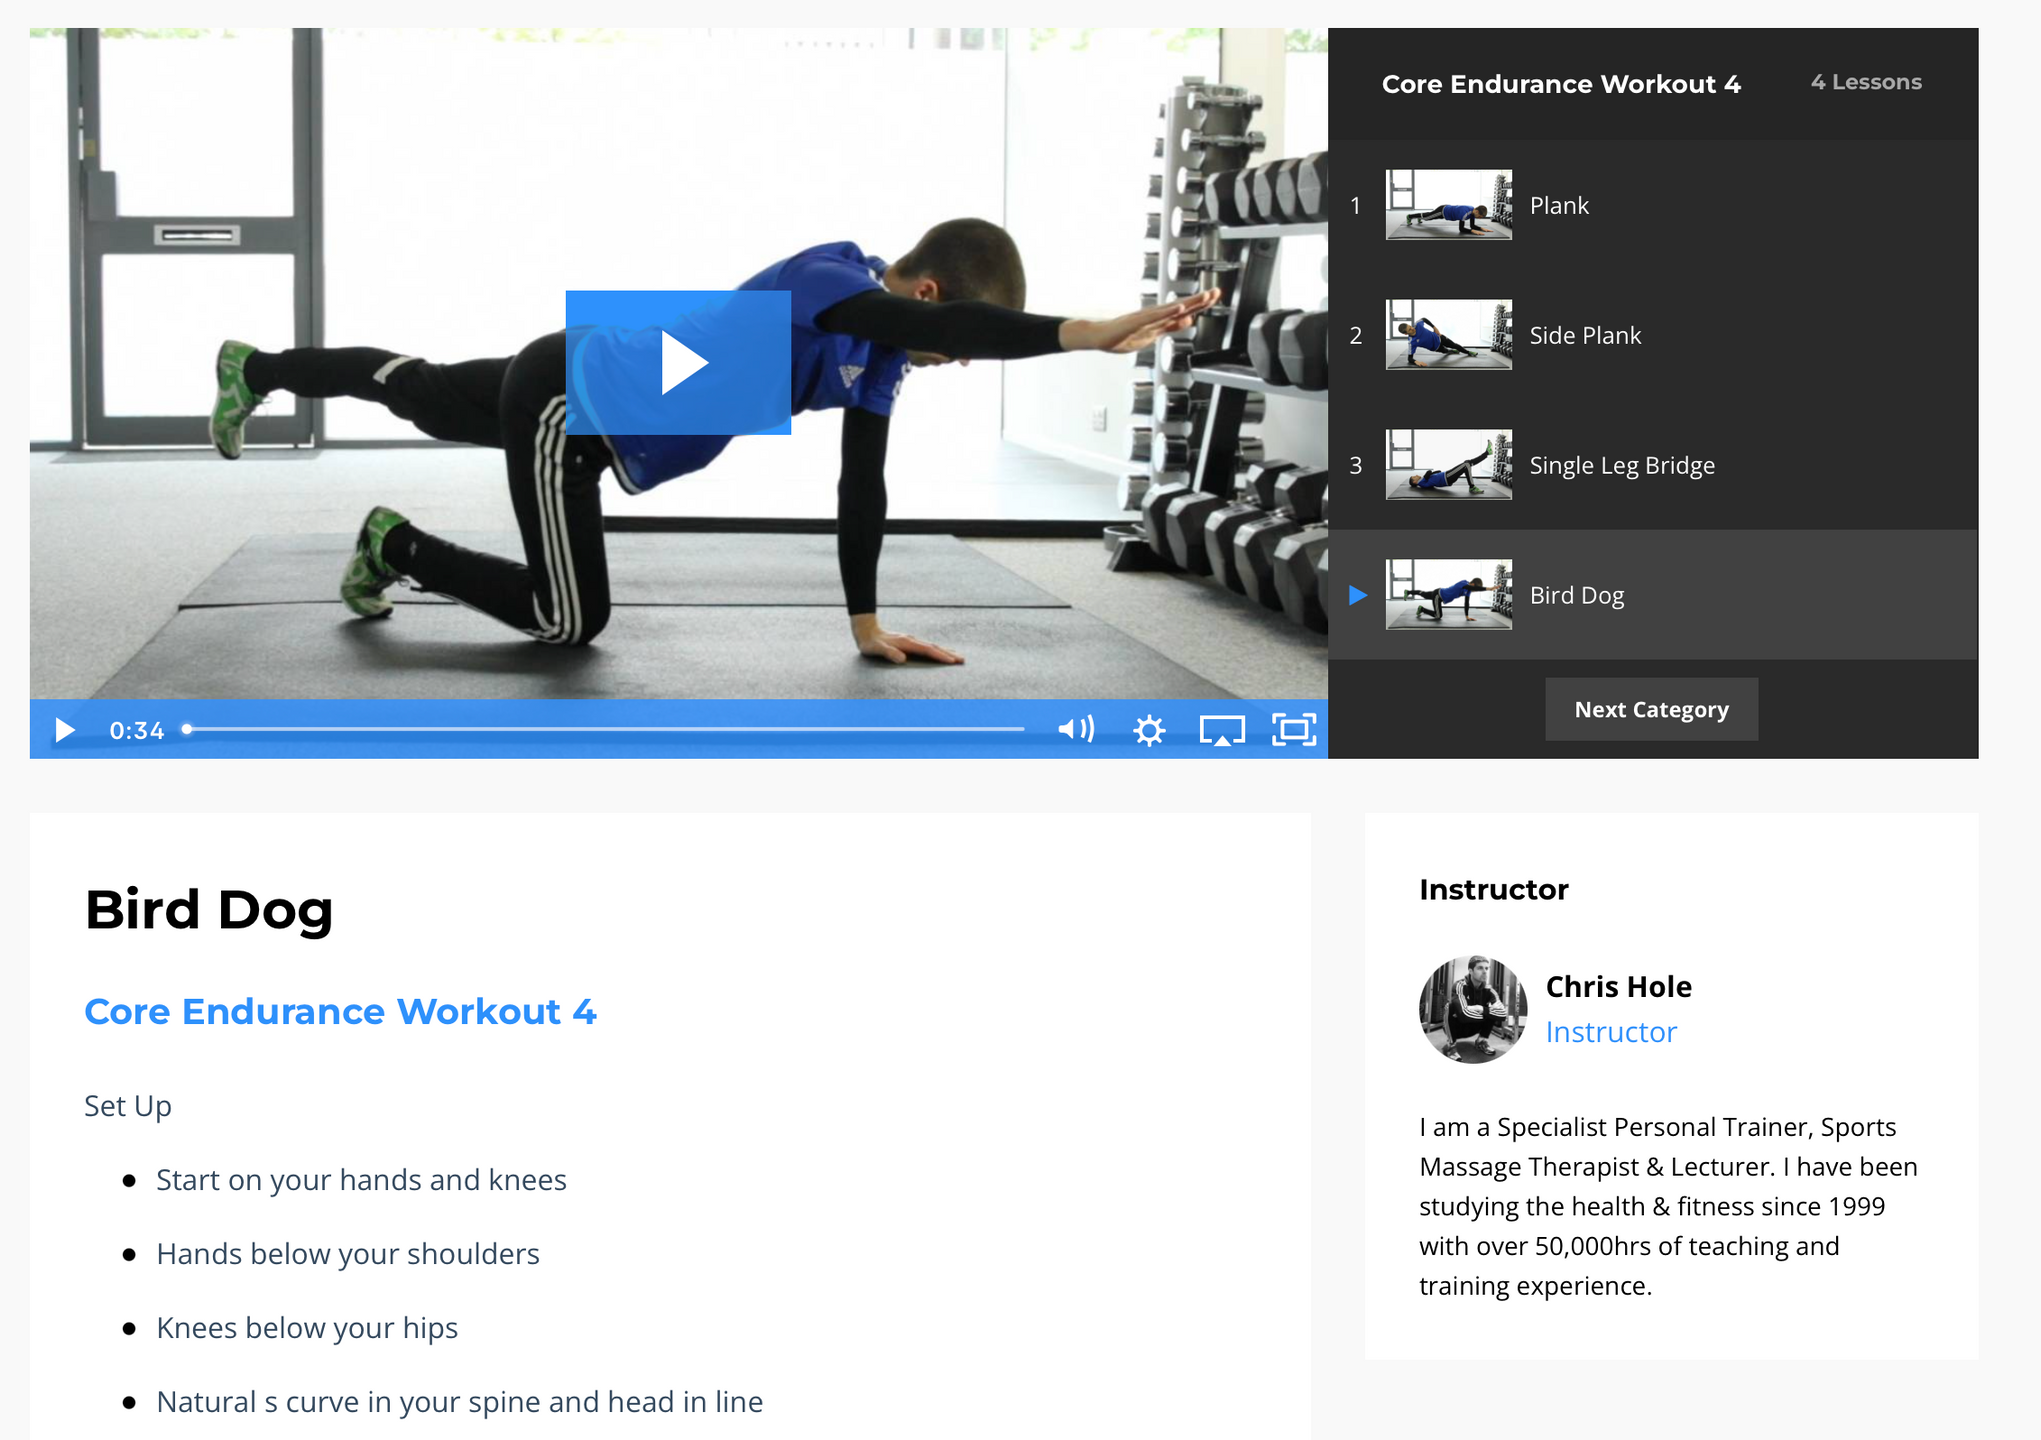The width and height of the screenshot is (2041, 1440).
Task: Enter fullscreen mode
Action: pos(1294,730)
